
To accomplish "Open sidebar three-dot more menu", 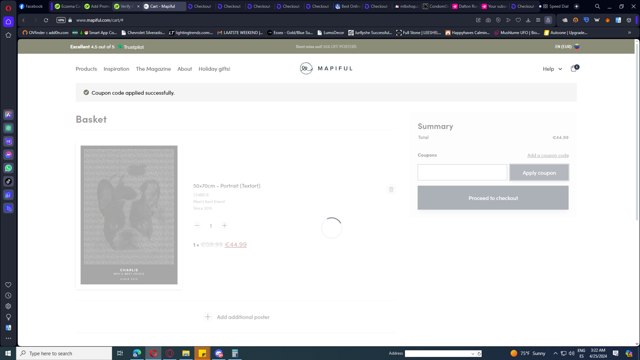I will (8, 338).
